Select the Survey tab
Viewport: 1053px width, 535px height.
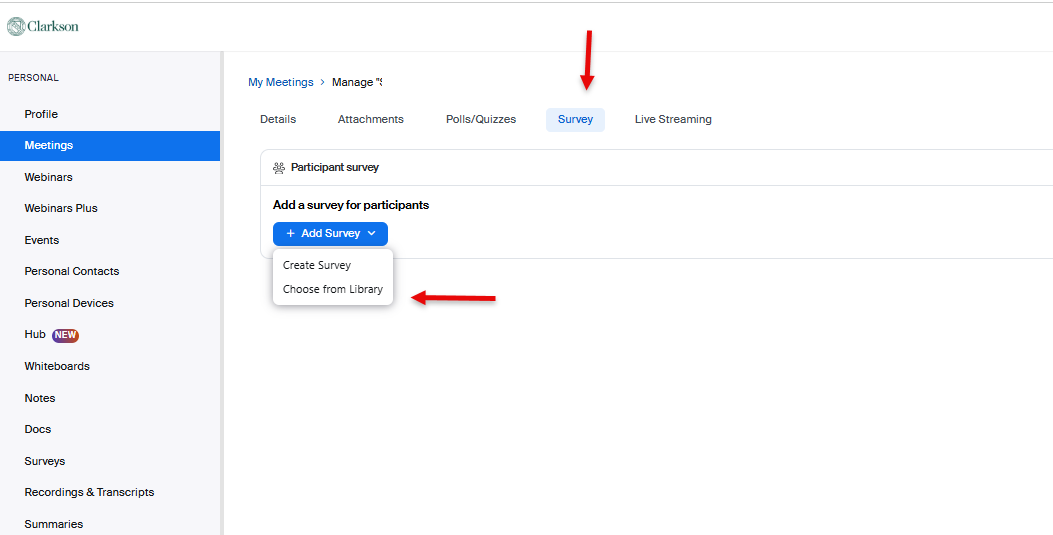575,119
